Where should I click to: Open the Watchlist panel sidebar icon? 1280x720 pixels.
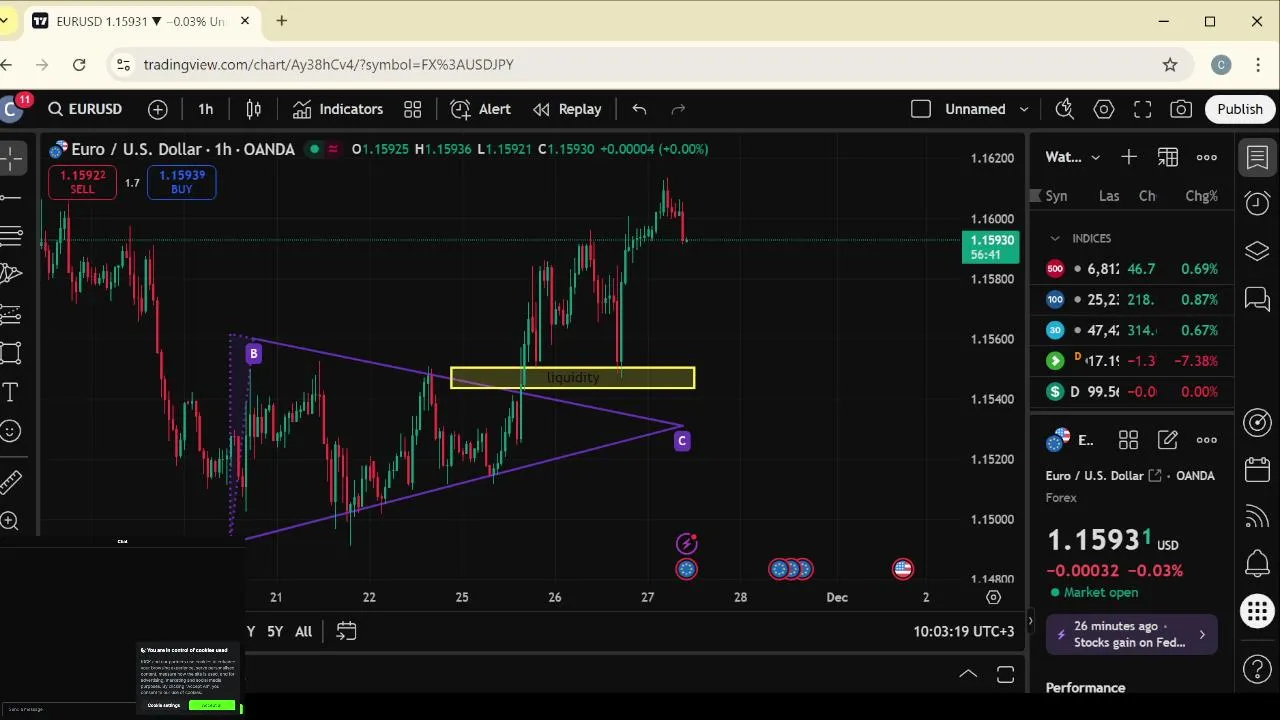(1257, 158)
